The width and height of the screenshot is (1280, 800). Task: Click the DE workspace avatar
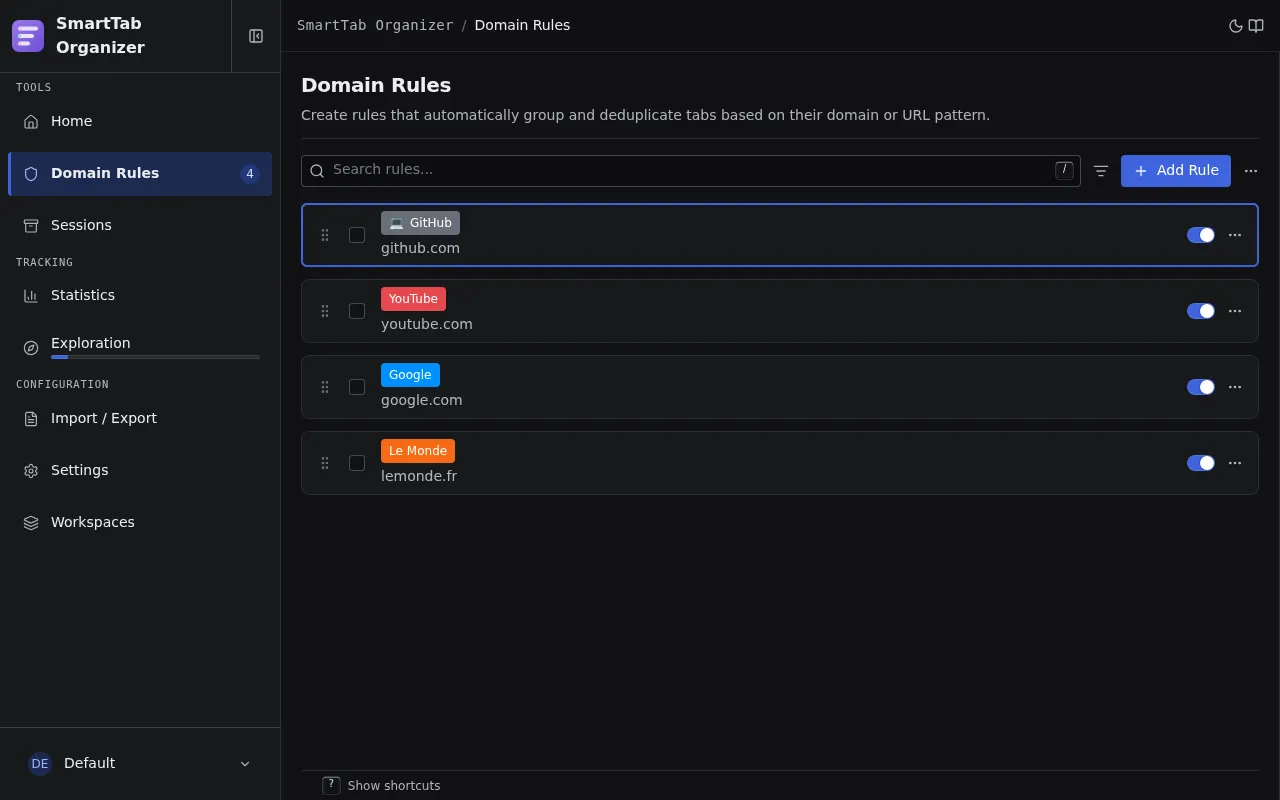click(x=40, y=764)
